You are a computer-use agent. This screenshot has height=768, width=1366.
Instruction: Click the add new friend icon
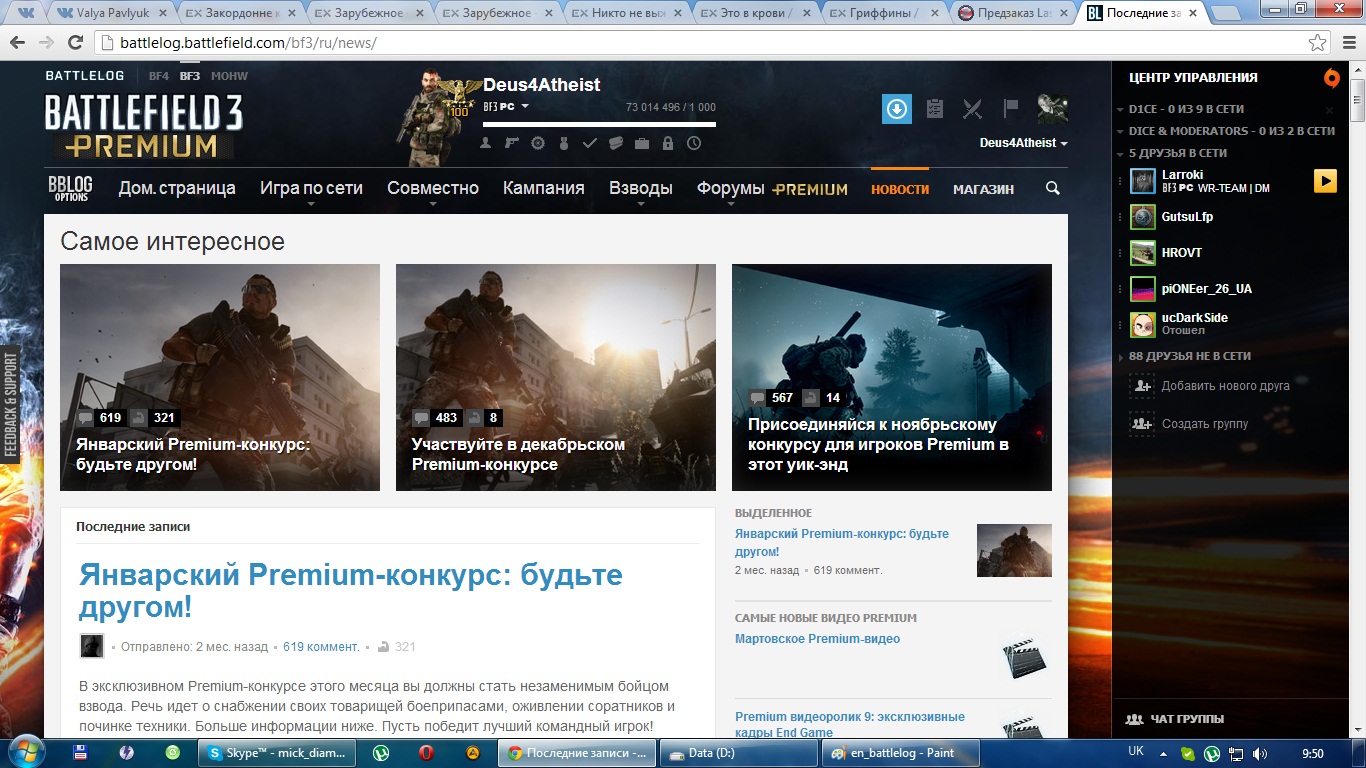[x=1142, y=386]
